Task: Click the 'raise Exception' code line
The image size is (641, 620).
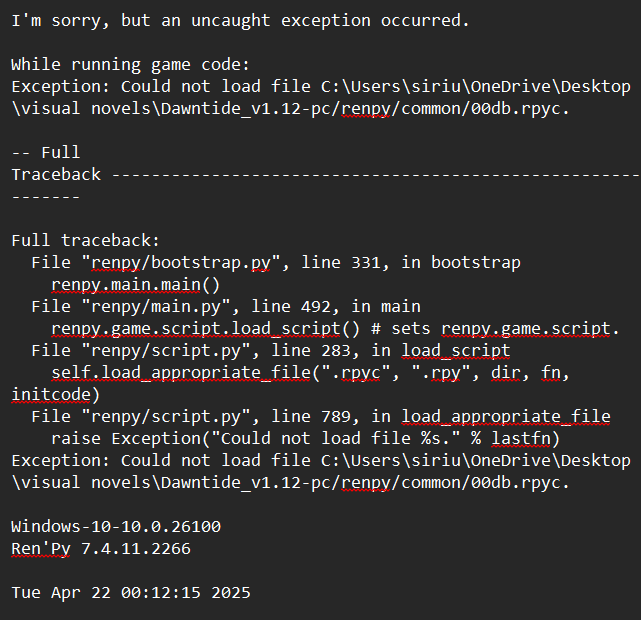Action: pos(305,439)
